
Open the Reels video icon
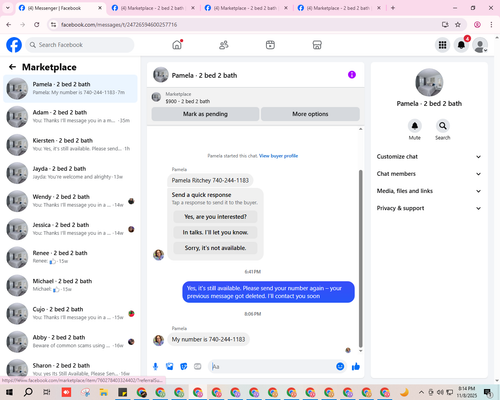(x=270, y=45)
